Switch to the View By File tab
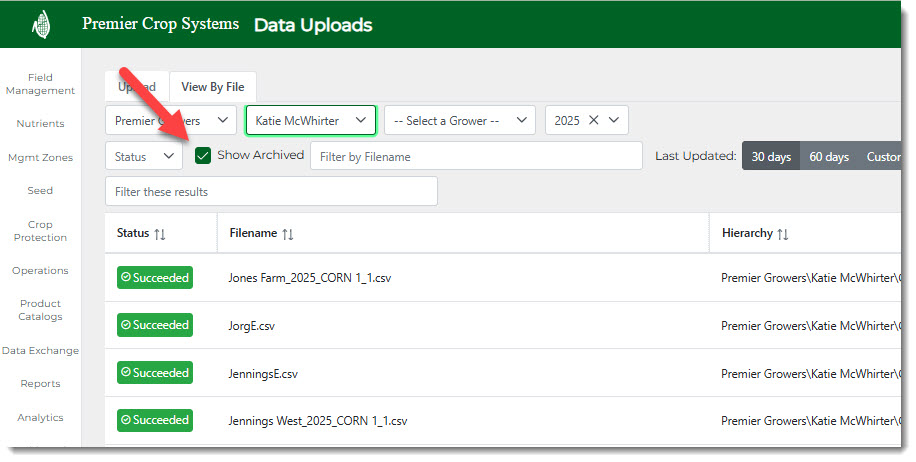The image size is (916, 462). coord(213,87)
